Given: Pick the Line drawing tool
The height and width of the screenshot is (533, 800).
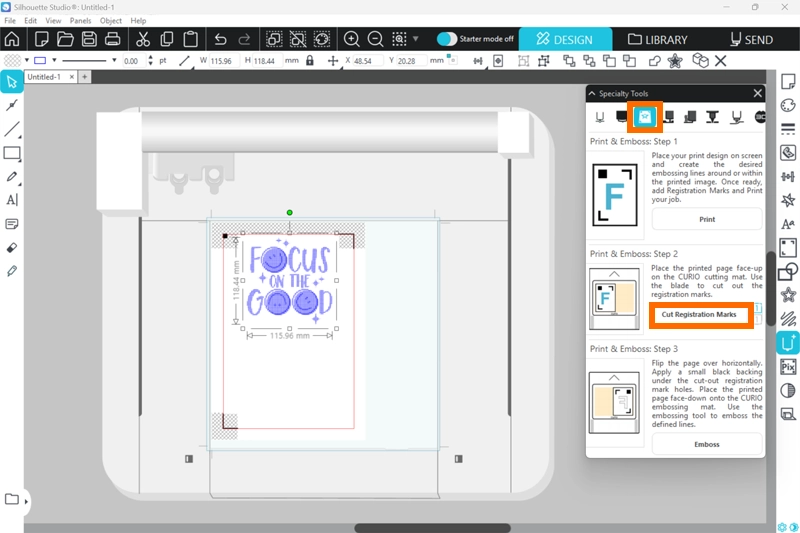Looking at the screenshot, I should 12,129.
